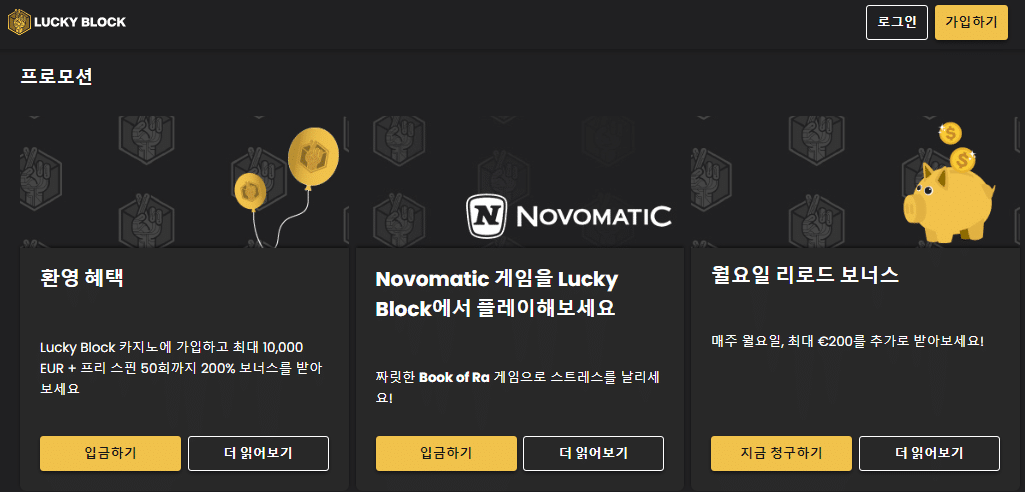Open the 월요일 리로드 보너스 title

coord(805,276)
